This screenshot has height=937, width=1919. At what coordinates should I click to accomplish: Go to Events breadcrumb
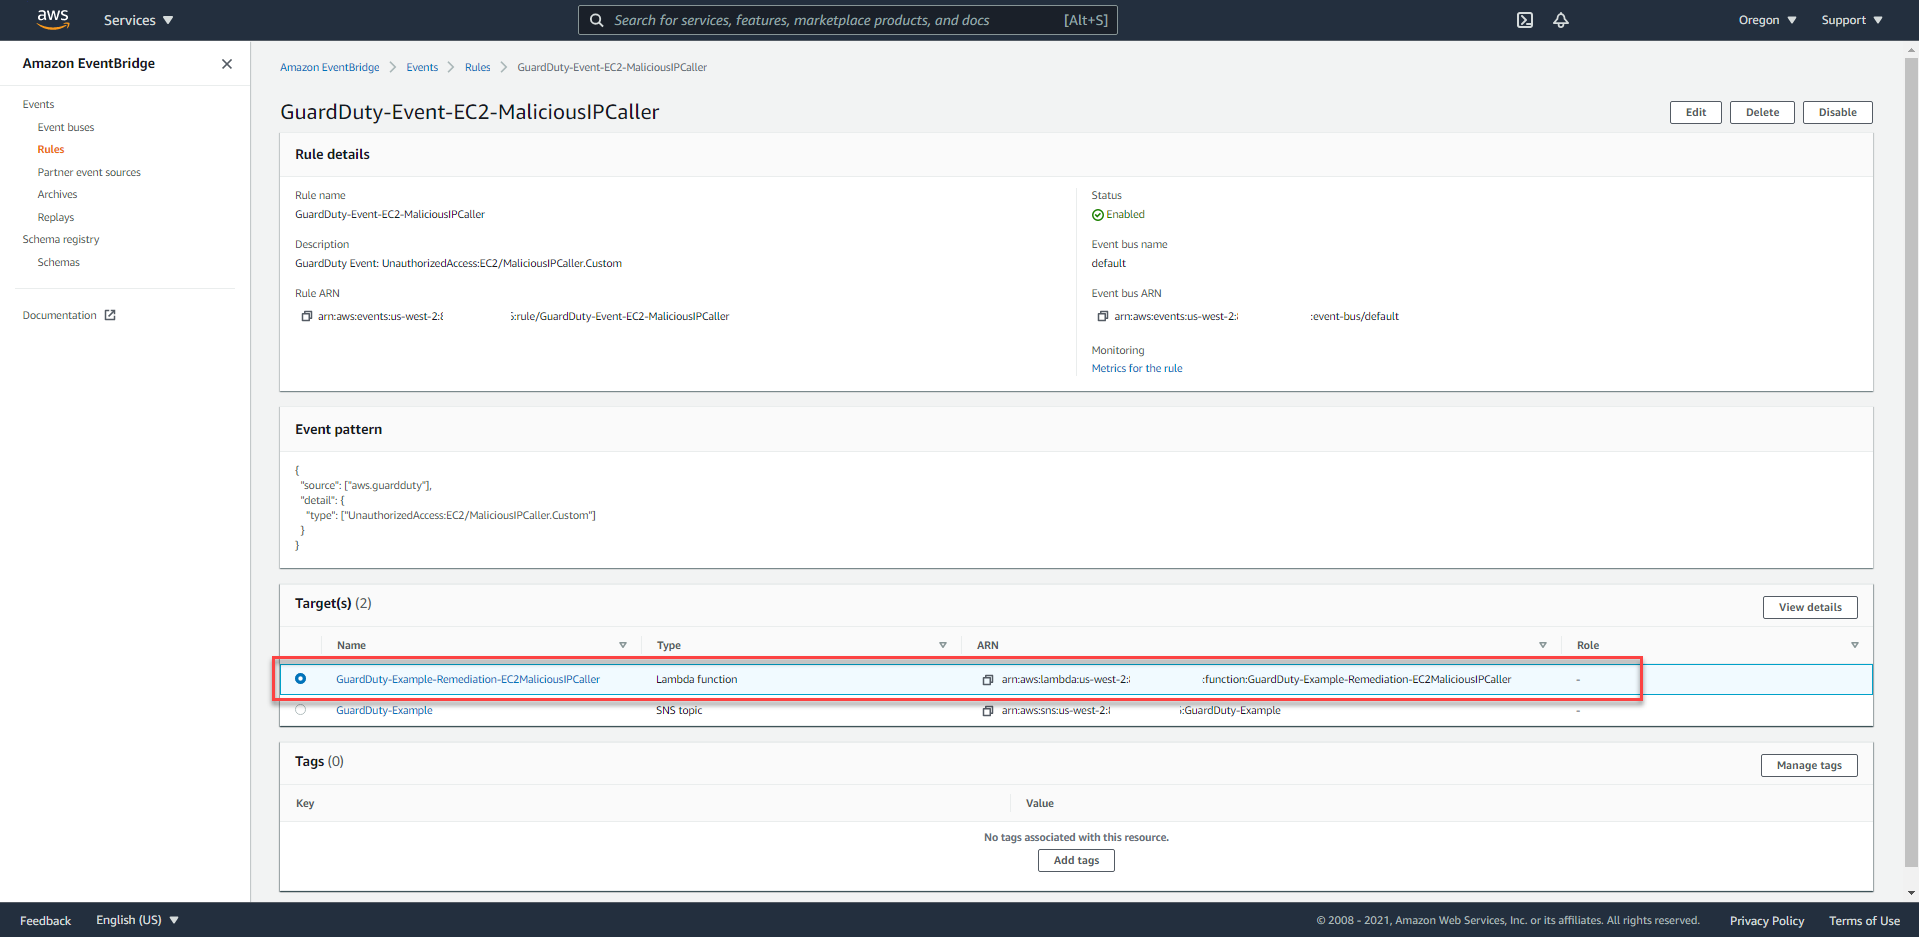coord(422,68)
